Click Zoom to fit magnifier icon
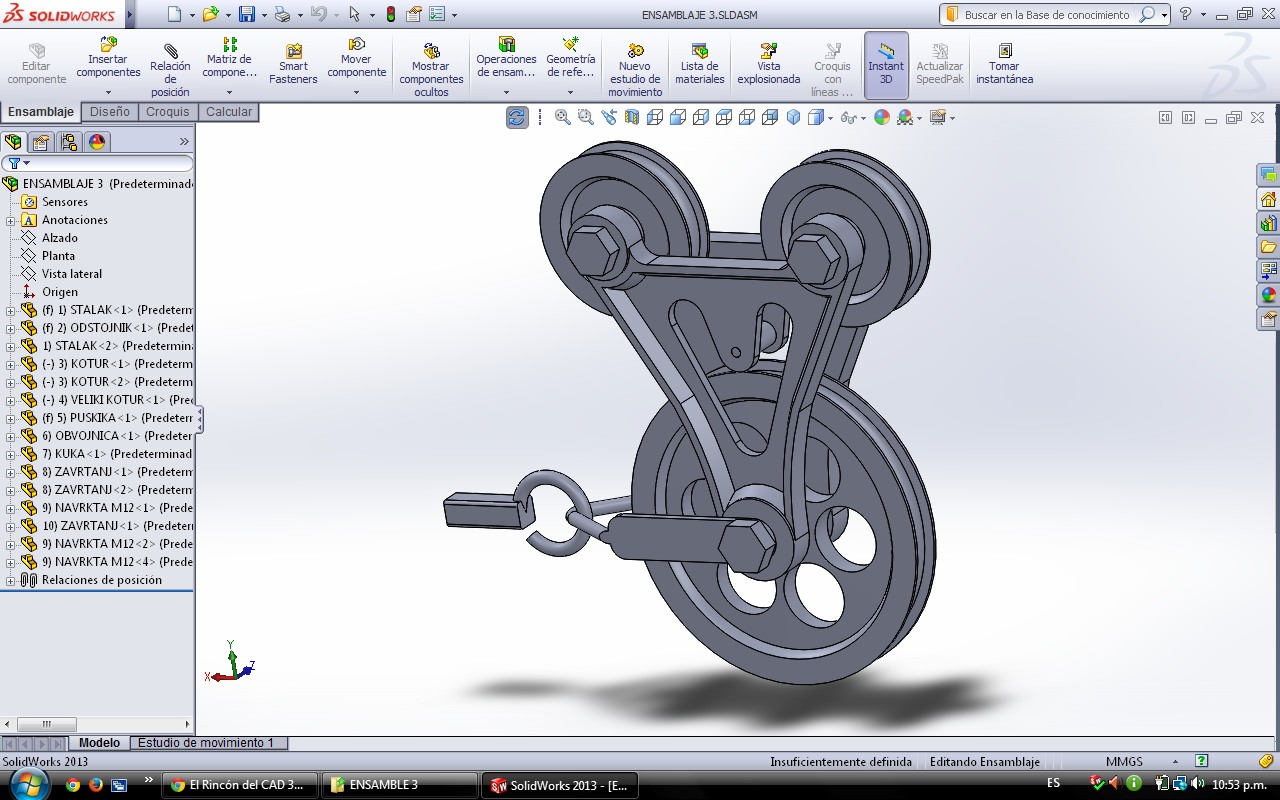 (563, 117)
